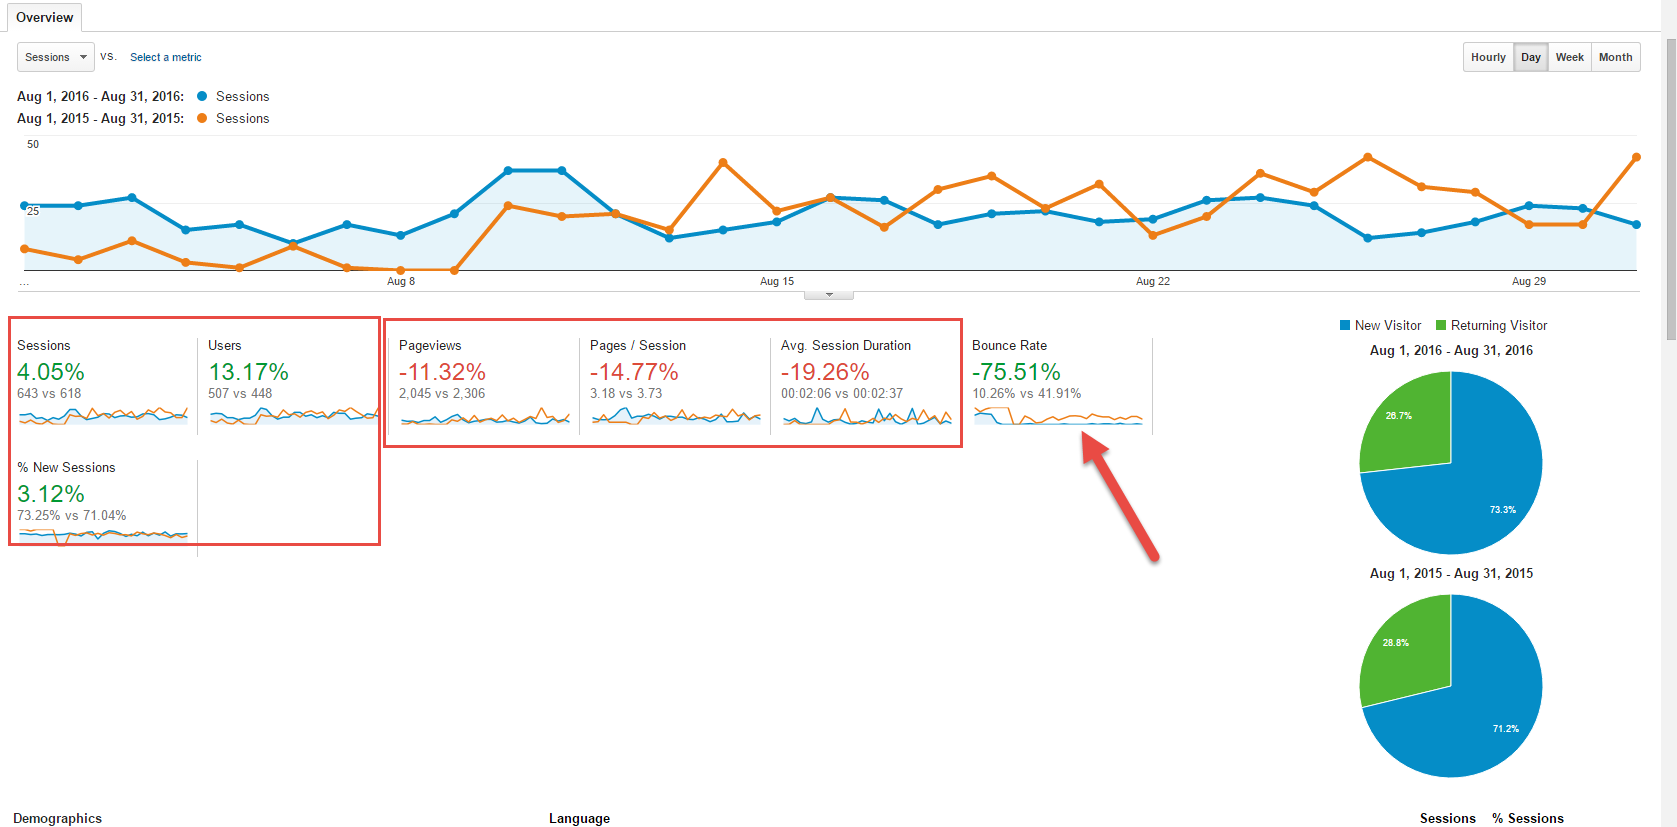Image resolution: width=1677 pixels, height=827 pixels.
Task: Click the 'Aug 1, 2016 - Aug 31, 2016' pie title
Action: pyautogui.click(x=1451, y=350)
